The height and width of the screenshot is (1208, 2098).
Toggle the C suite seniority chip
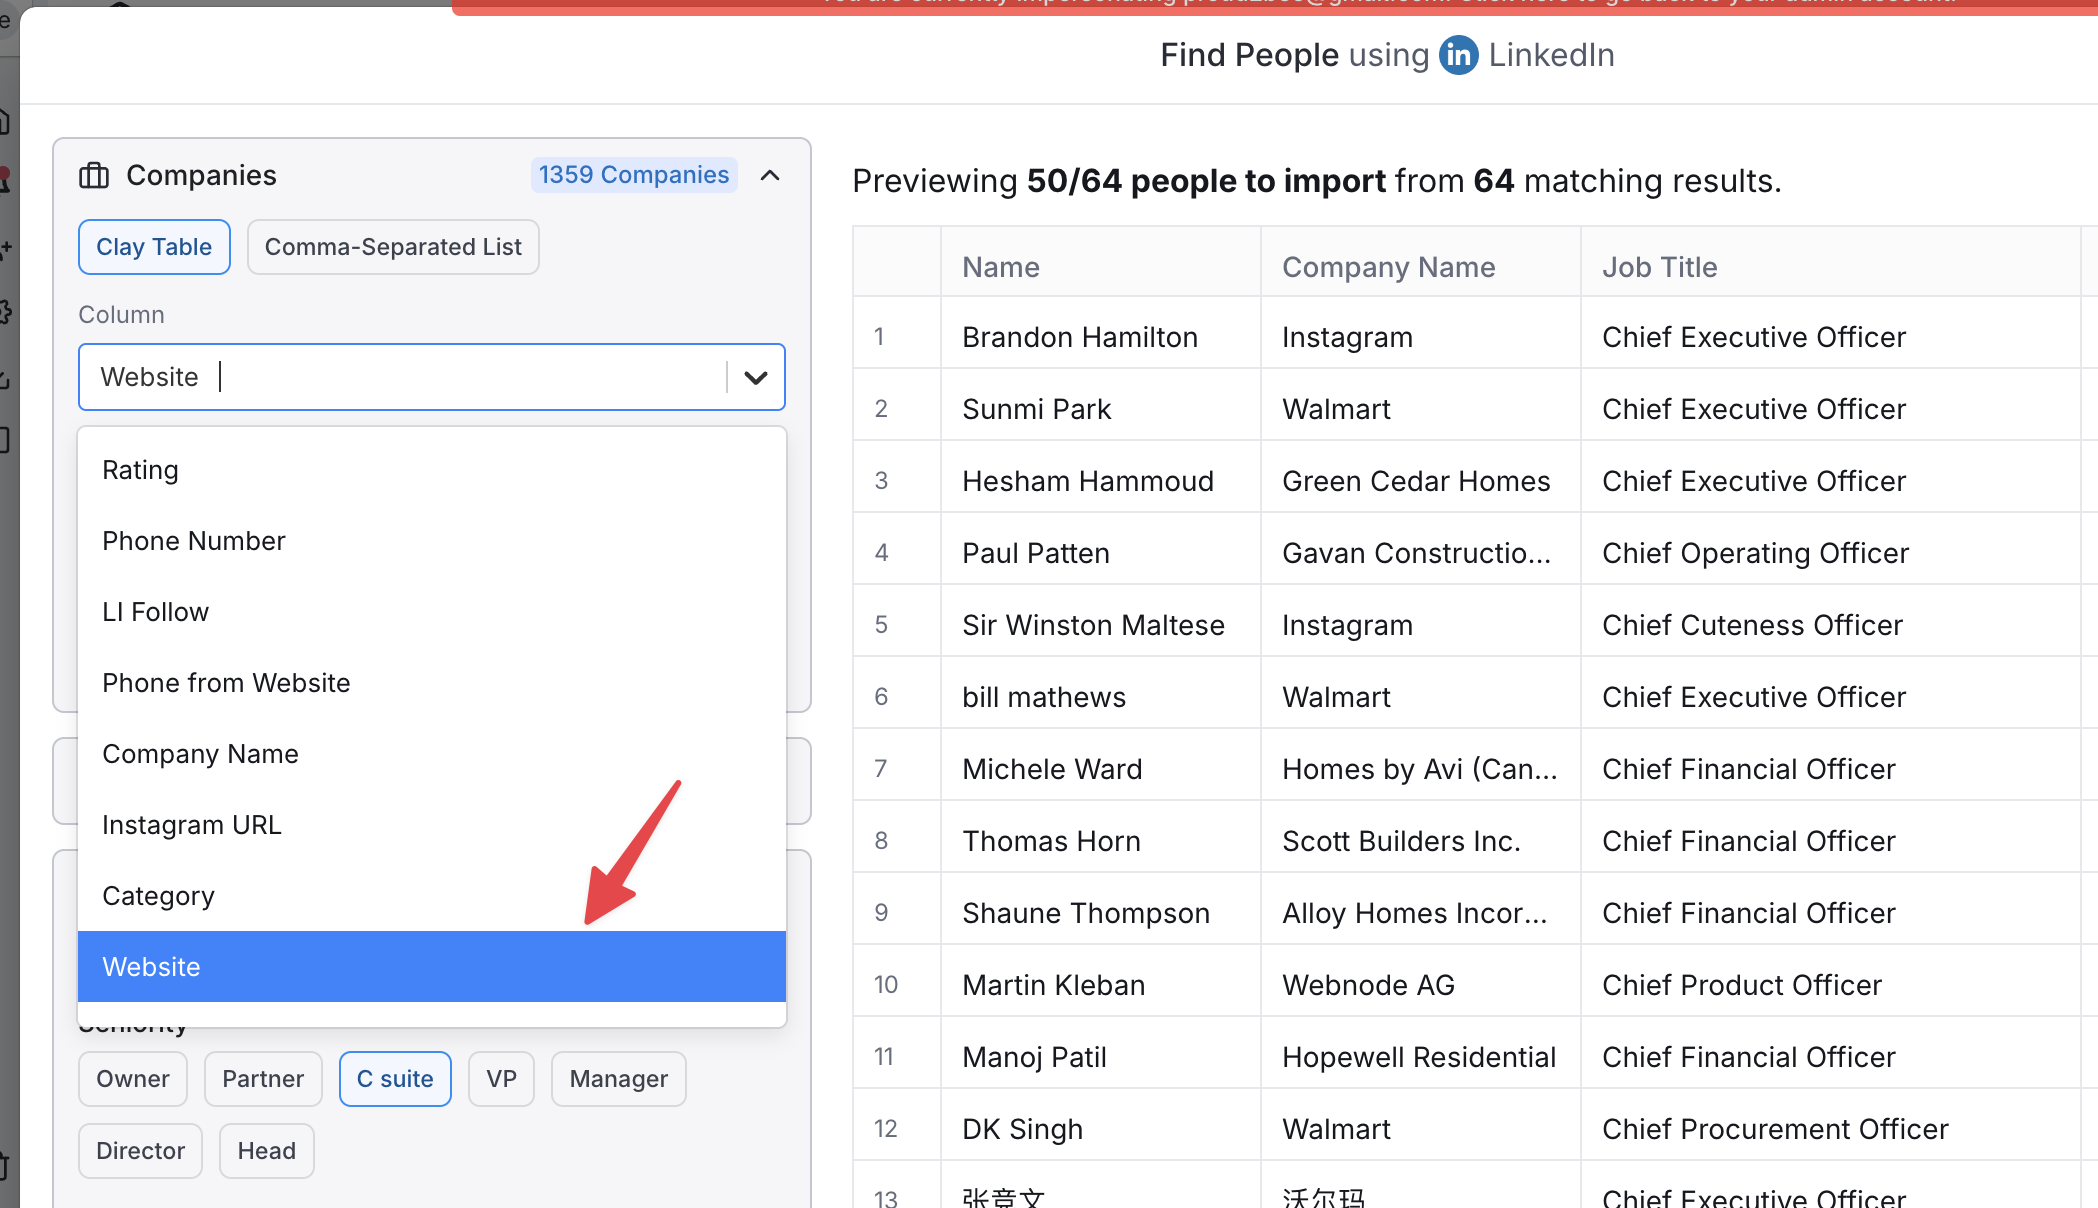pyautogui.click(x=395, y=1079)
